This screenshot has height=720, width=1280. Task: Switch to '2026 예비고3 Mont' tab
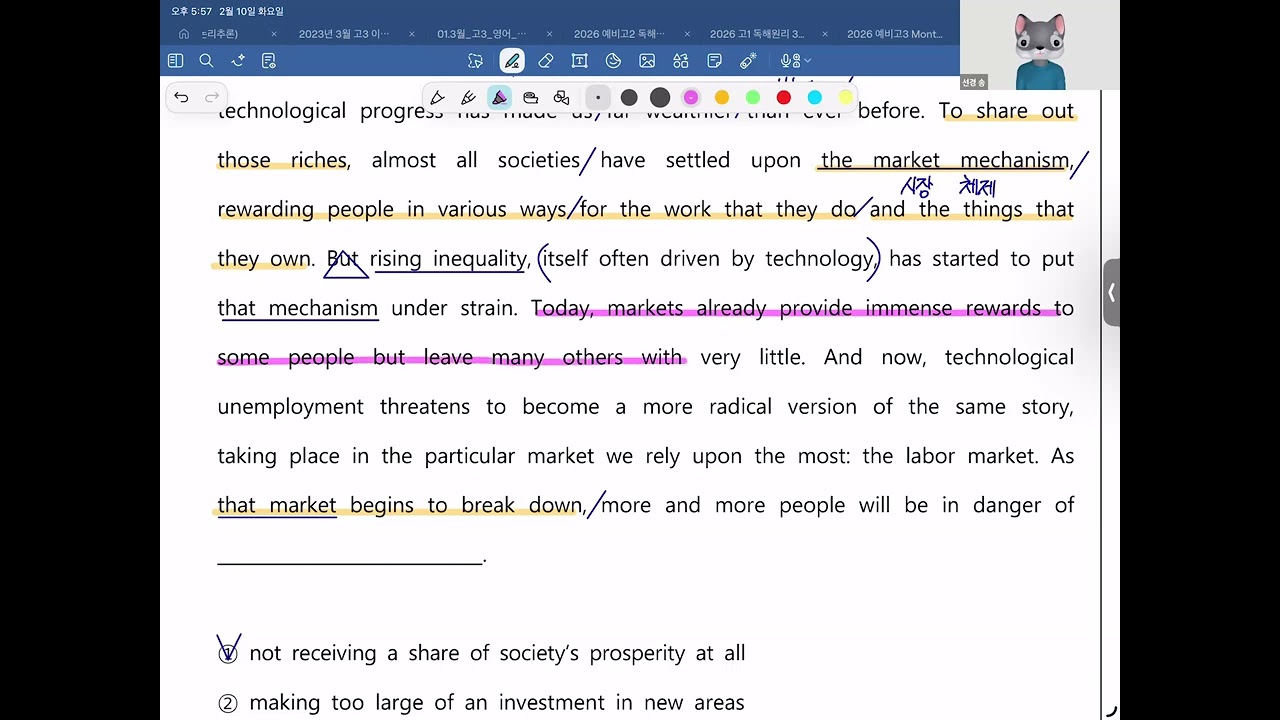coord(895,34)
